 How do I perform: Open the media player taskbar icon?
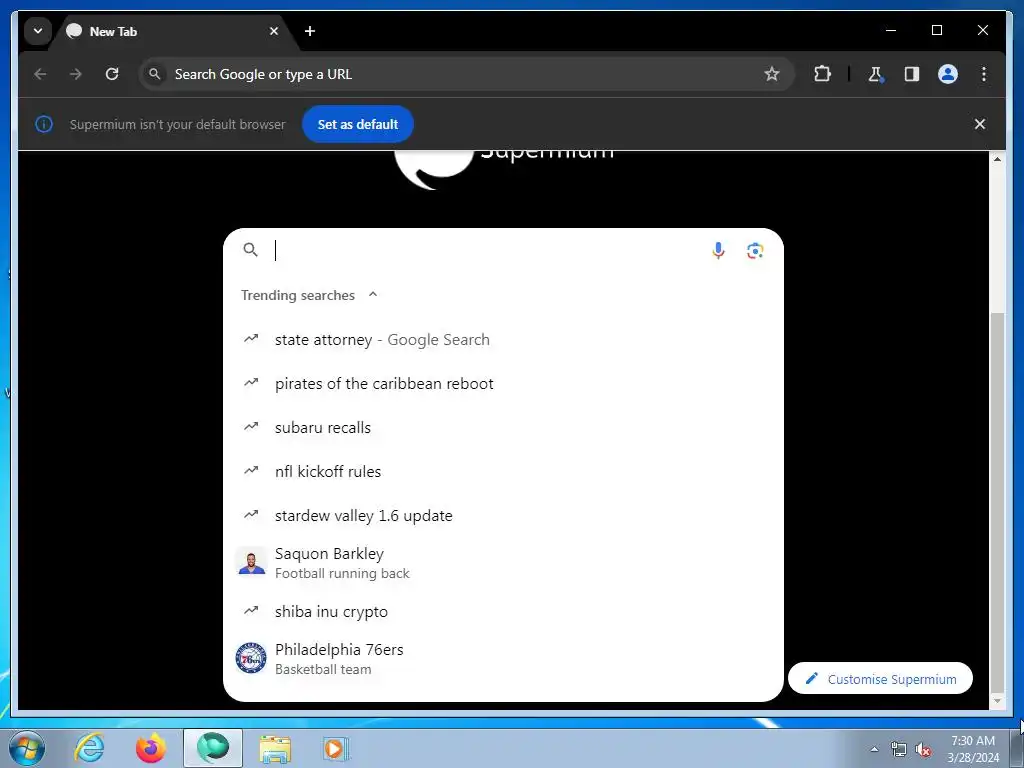(x=336, y=748)
